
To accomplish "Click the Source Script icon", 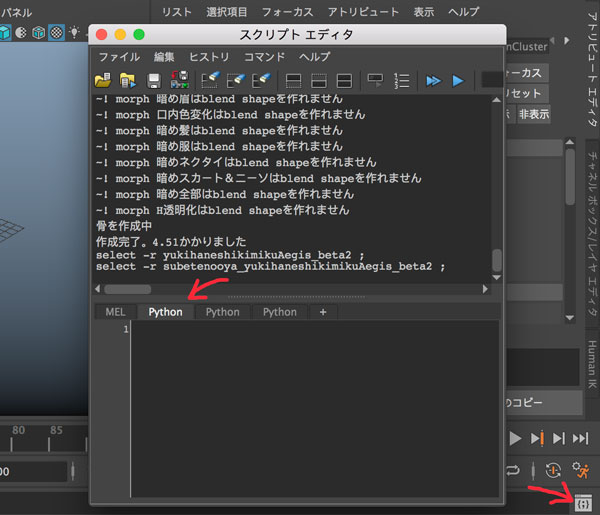I will (128, 80).
